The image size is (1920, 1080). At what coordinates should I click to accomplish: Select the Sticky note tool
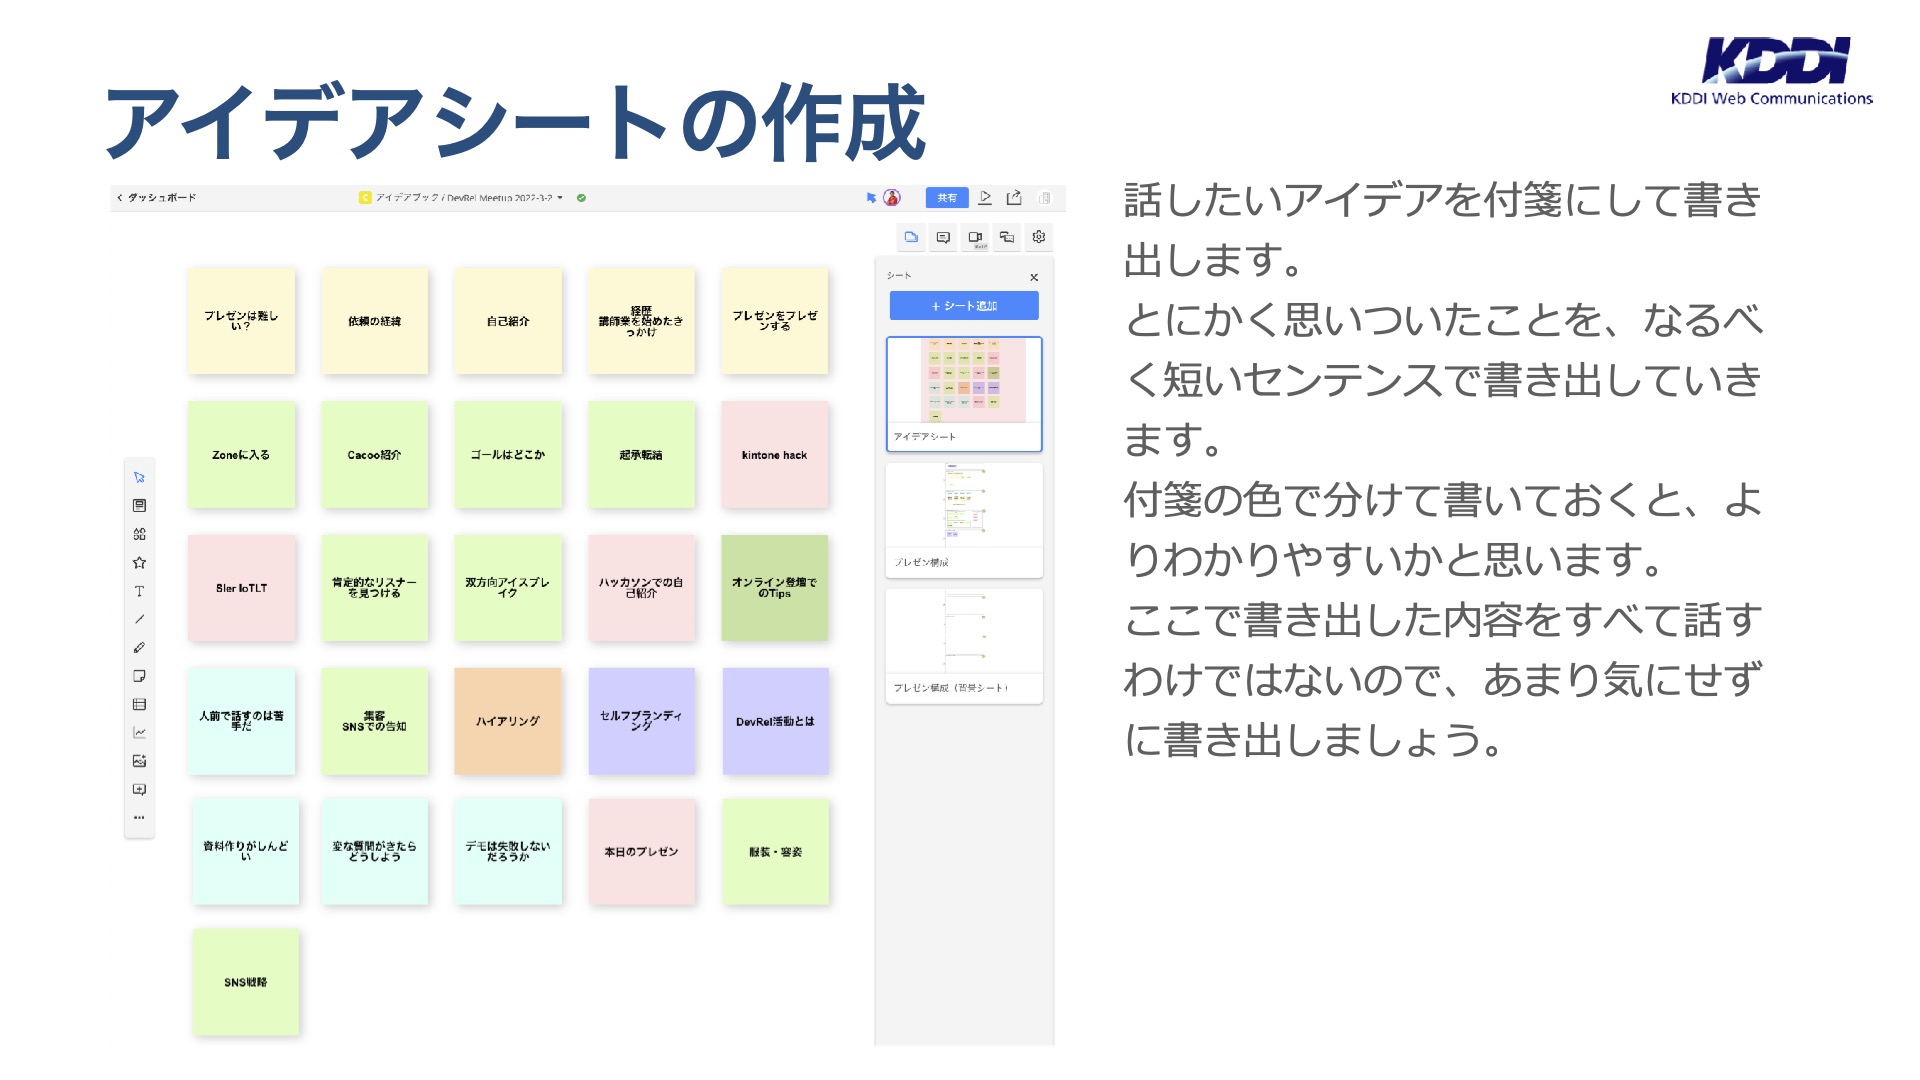(x=139, y=676)
